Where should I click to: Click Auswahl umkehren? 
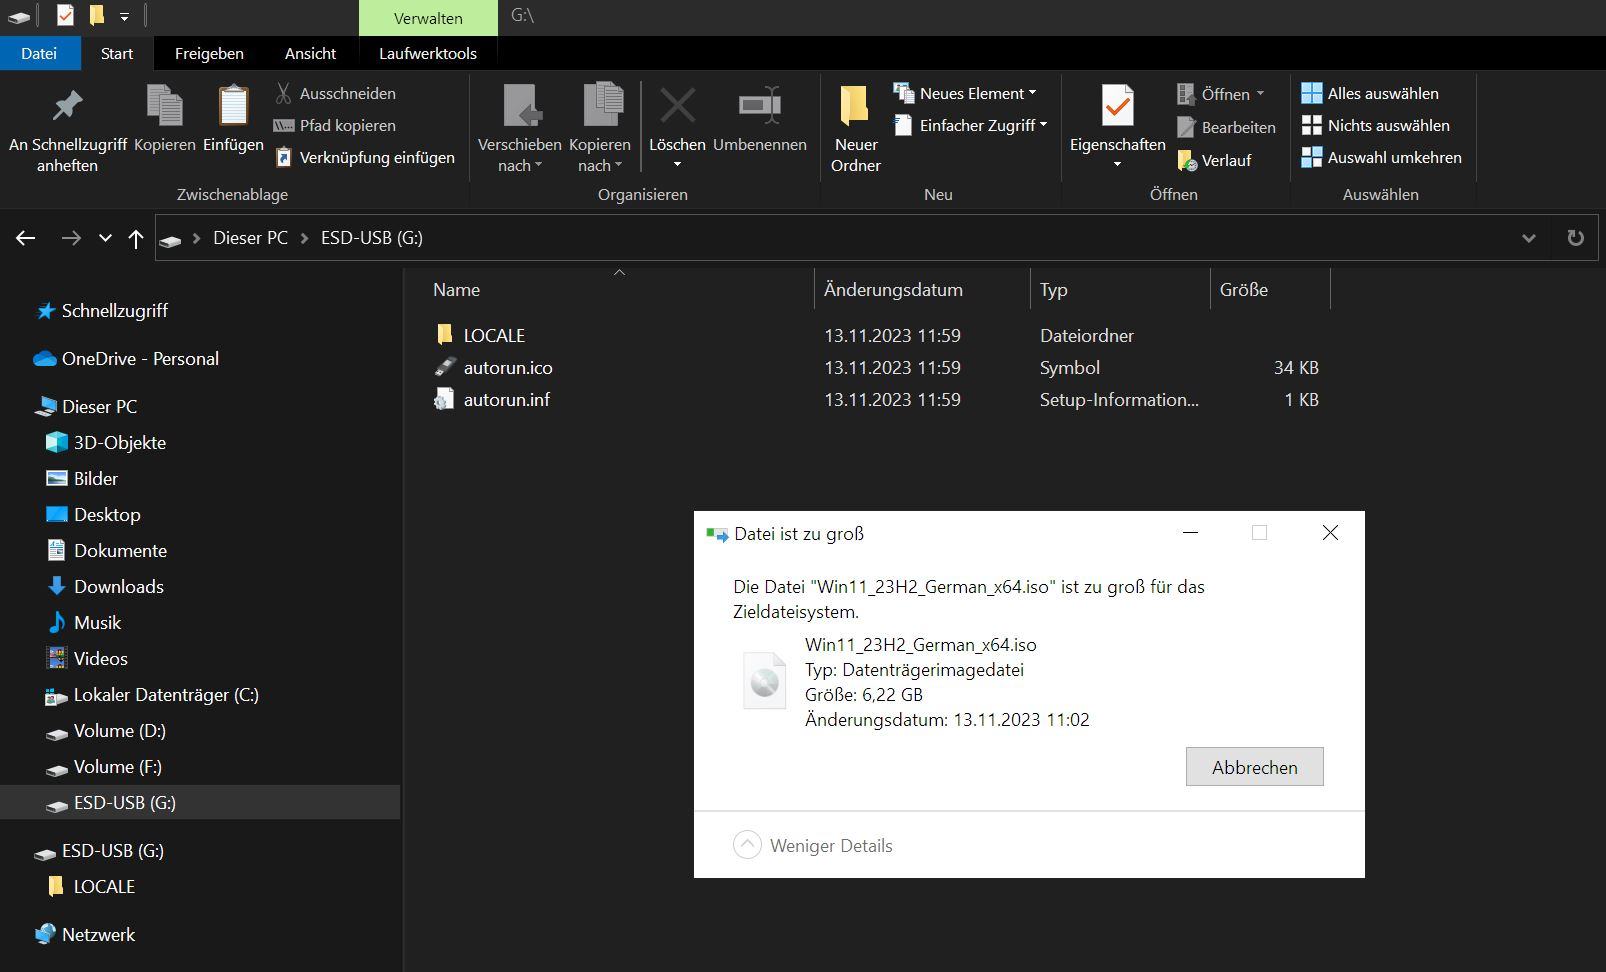(x=1381, y=157)
